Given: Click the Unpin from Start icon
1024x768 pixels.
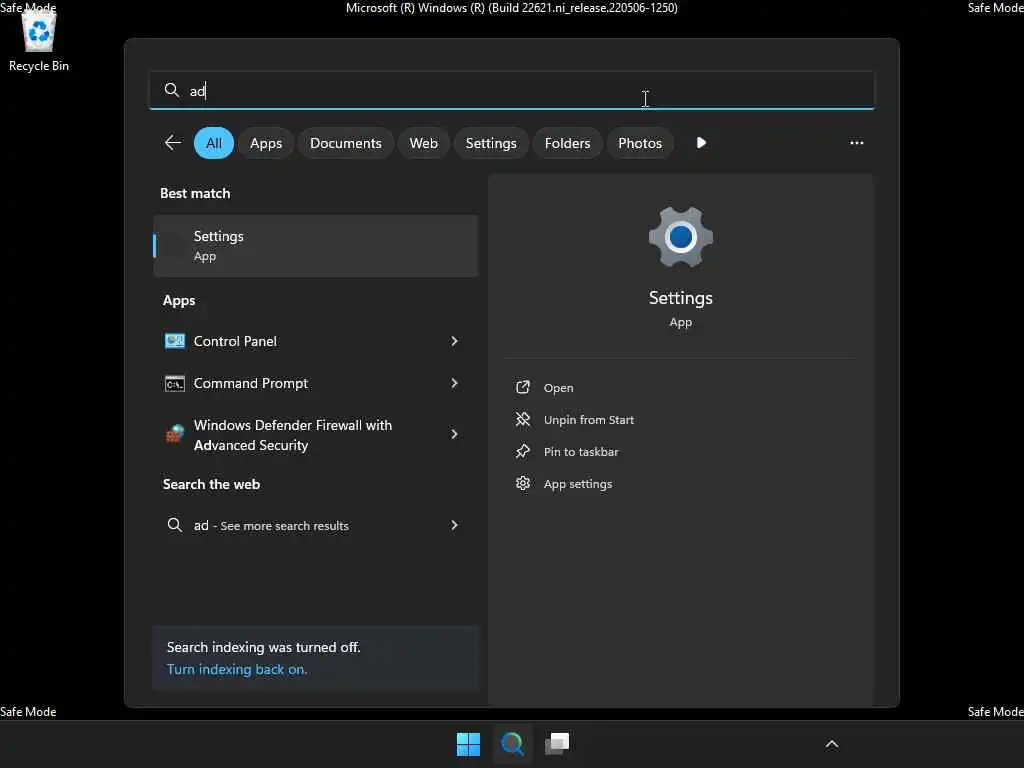Looking at the screenshot, I should (522, 419).
